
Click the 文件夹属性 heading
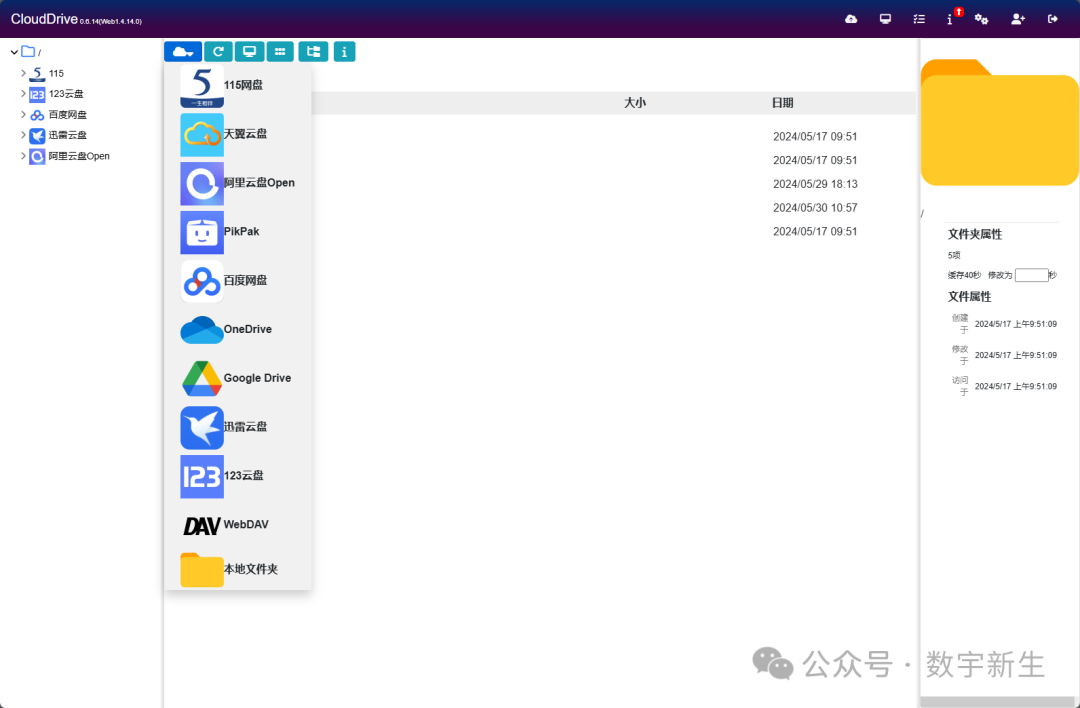point(975,234)
